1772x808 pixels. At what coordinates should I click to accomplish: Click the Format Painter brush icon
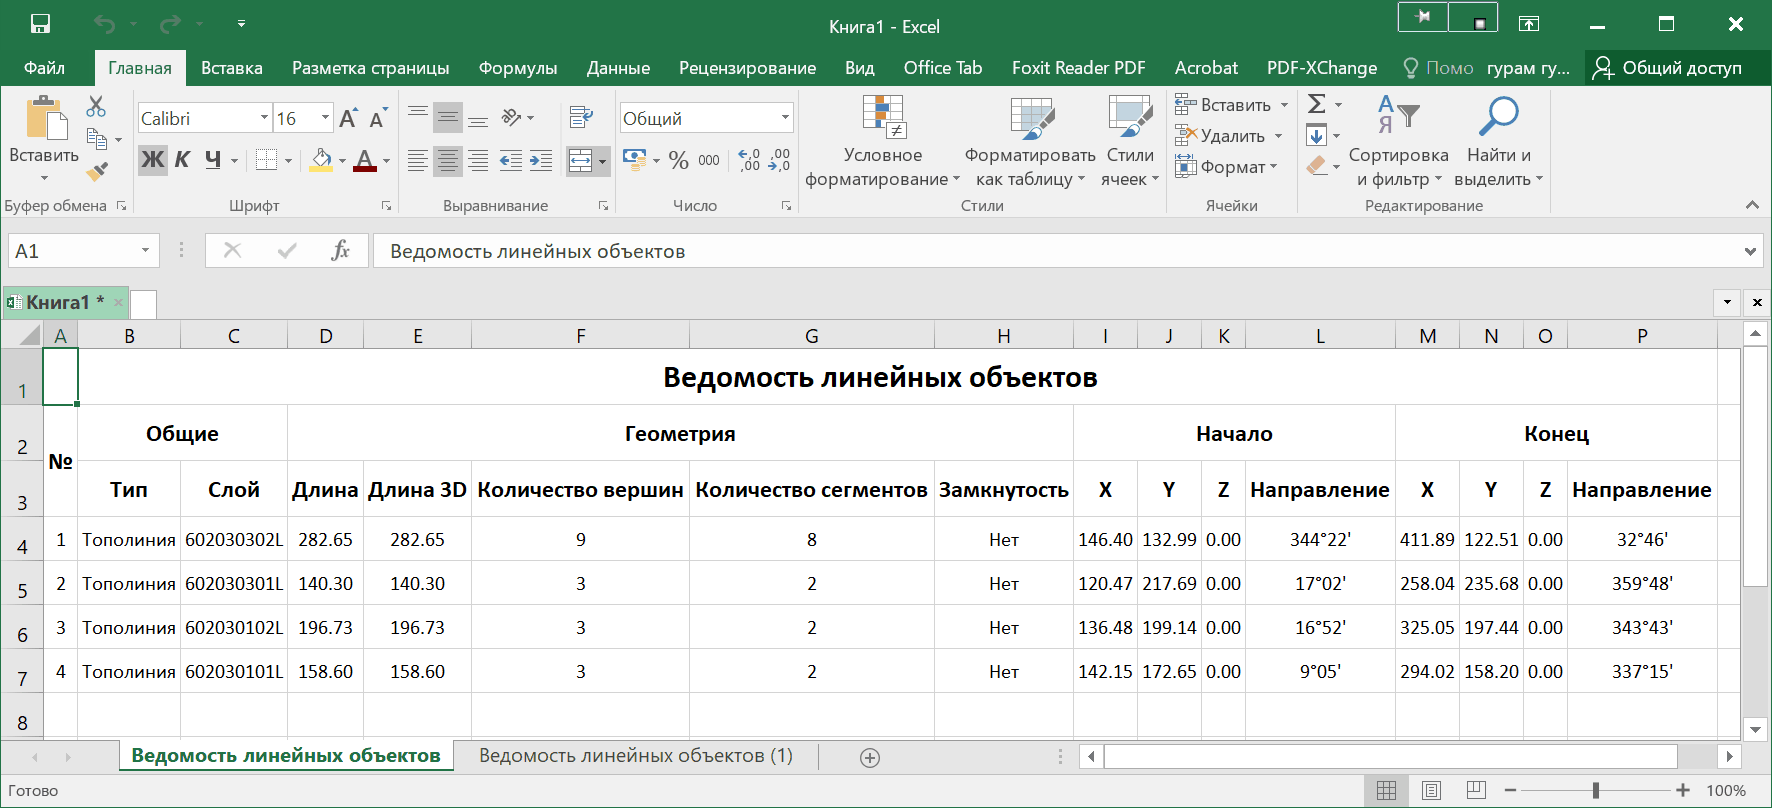96,172
